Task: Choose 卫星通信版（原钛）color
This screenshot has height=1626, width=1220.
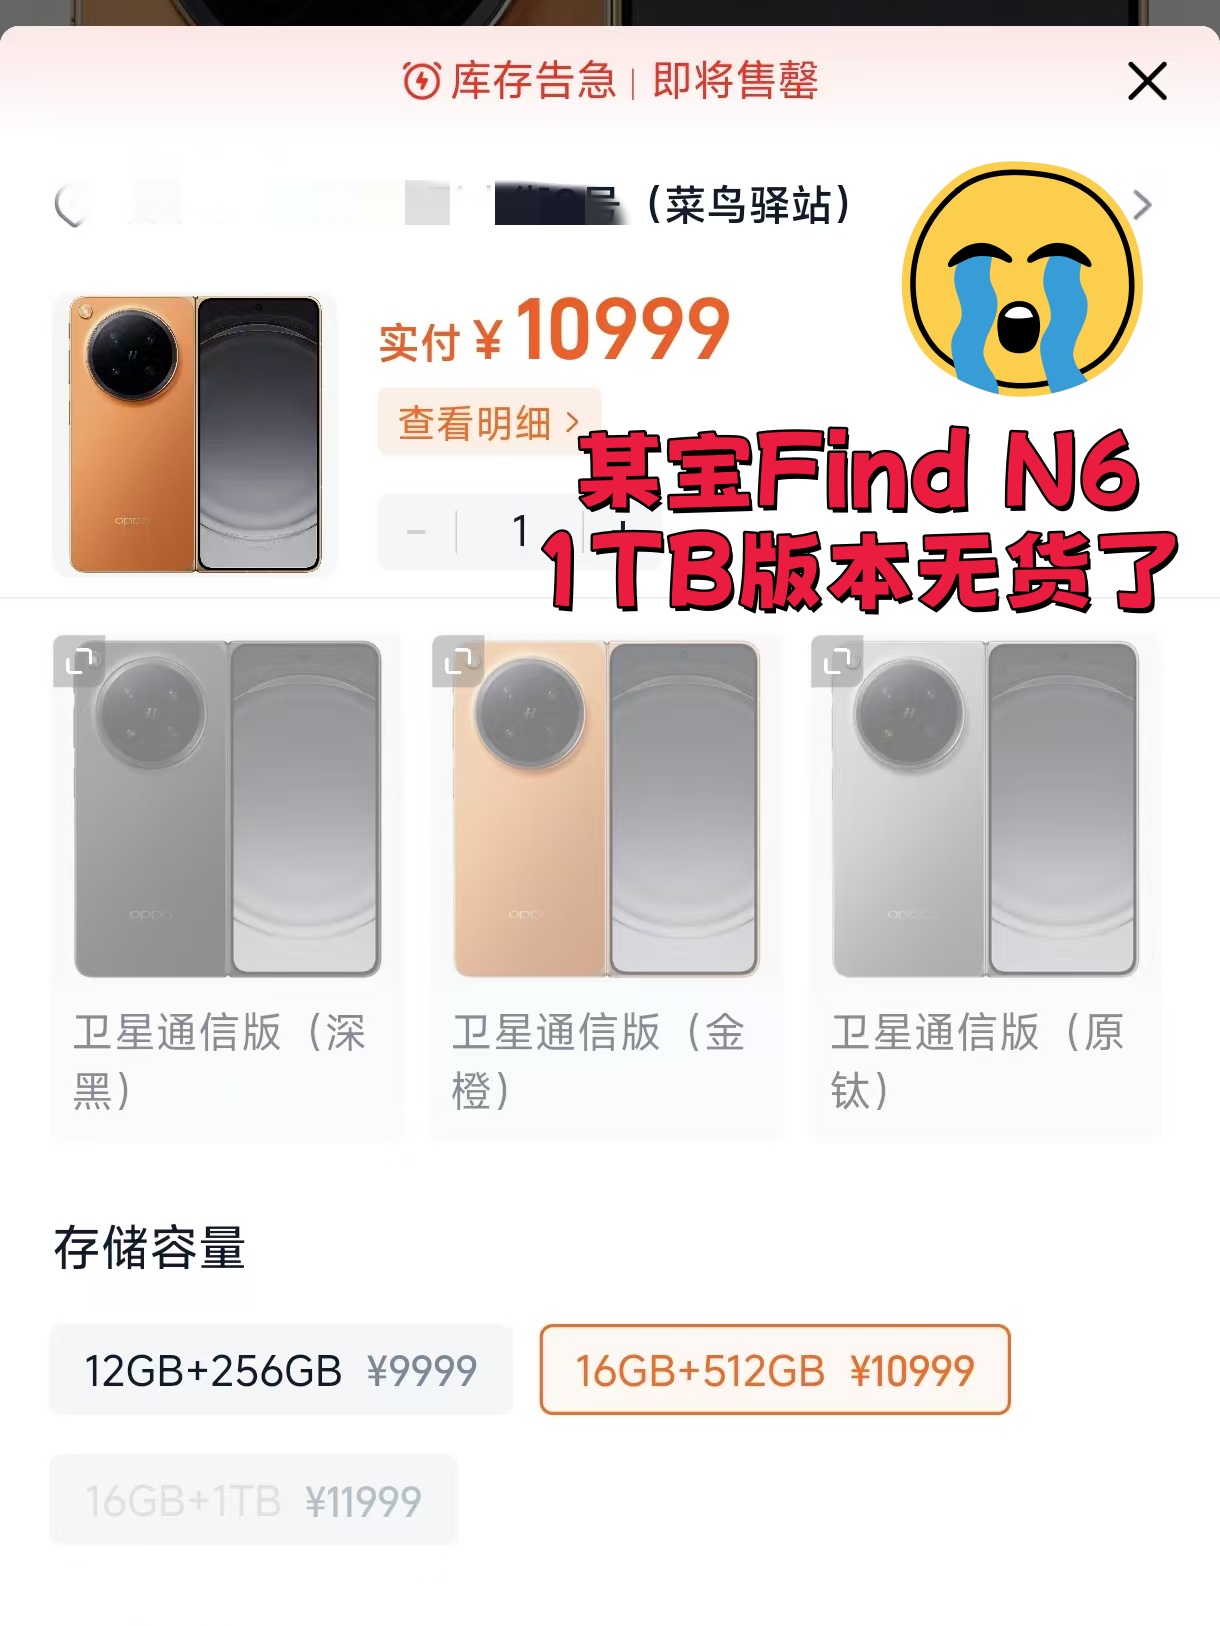Action: click(985, 886)
